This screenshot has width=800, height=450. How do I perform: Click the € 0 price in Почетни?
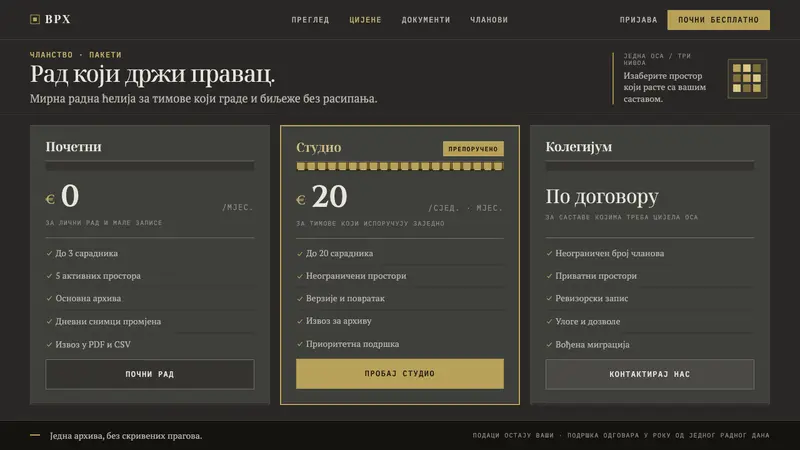point(62,196)
